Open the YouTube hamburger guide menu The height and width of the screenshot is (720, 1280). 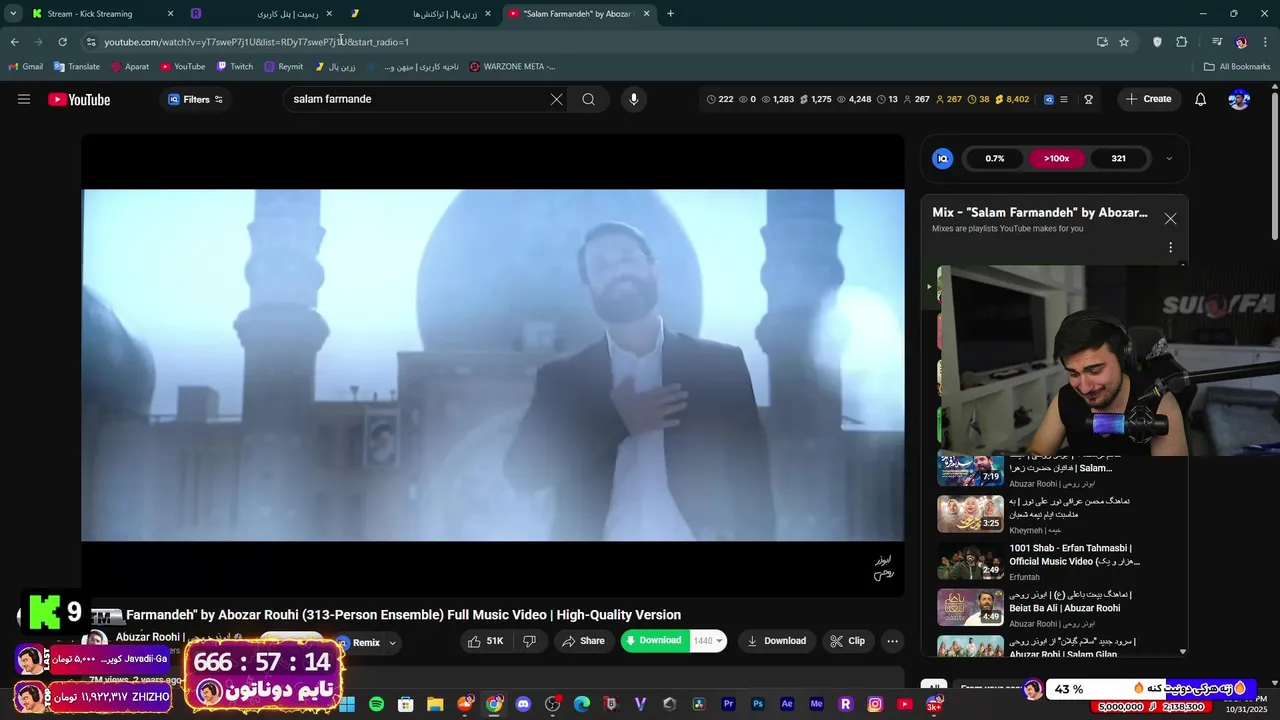pyautogui.click(x=24, y=99)
